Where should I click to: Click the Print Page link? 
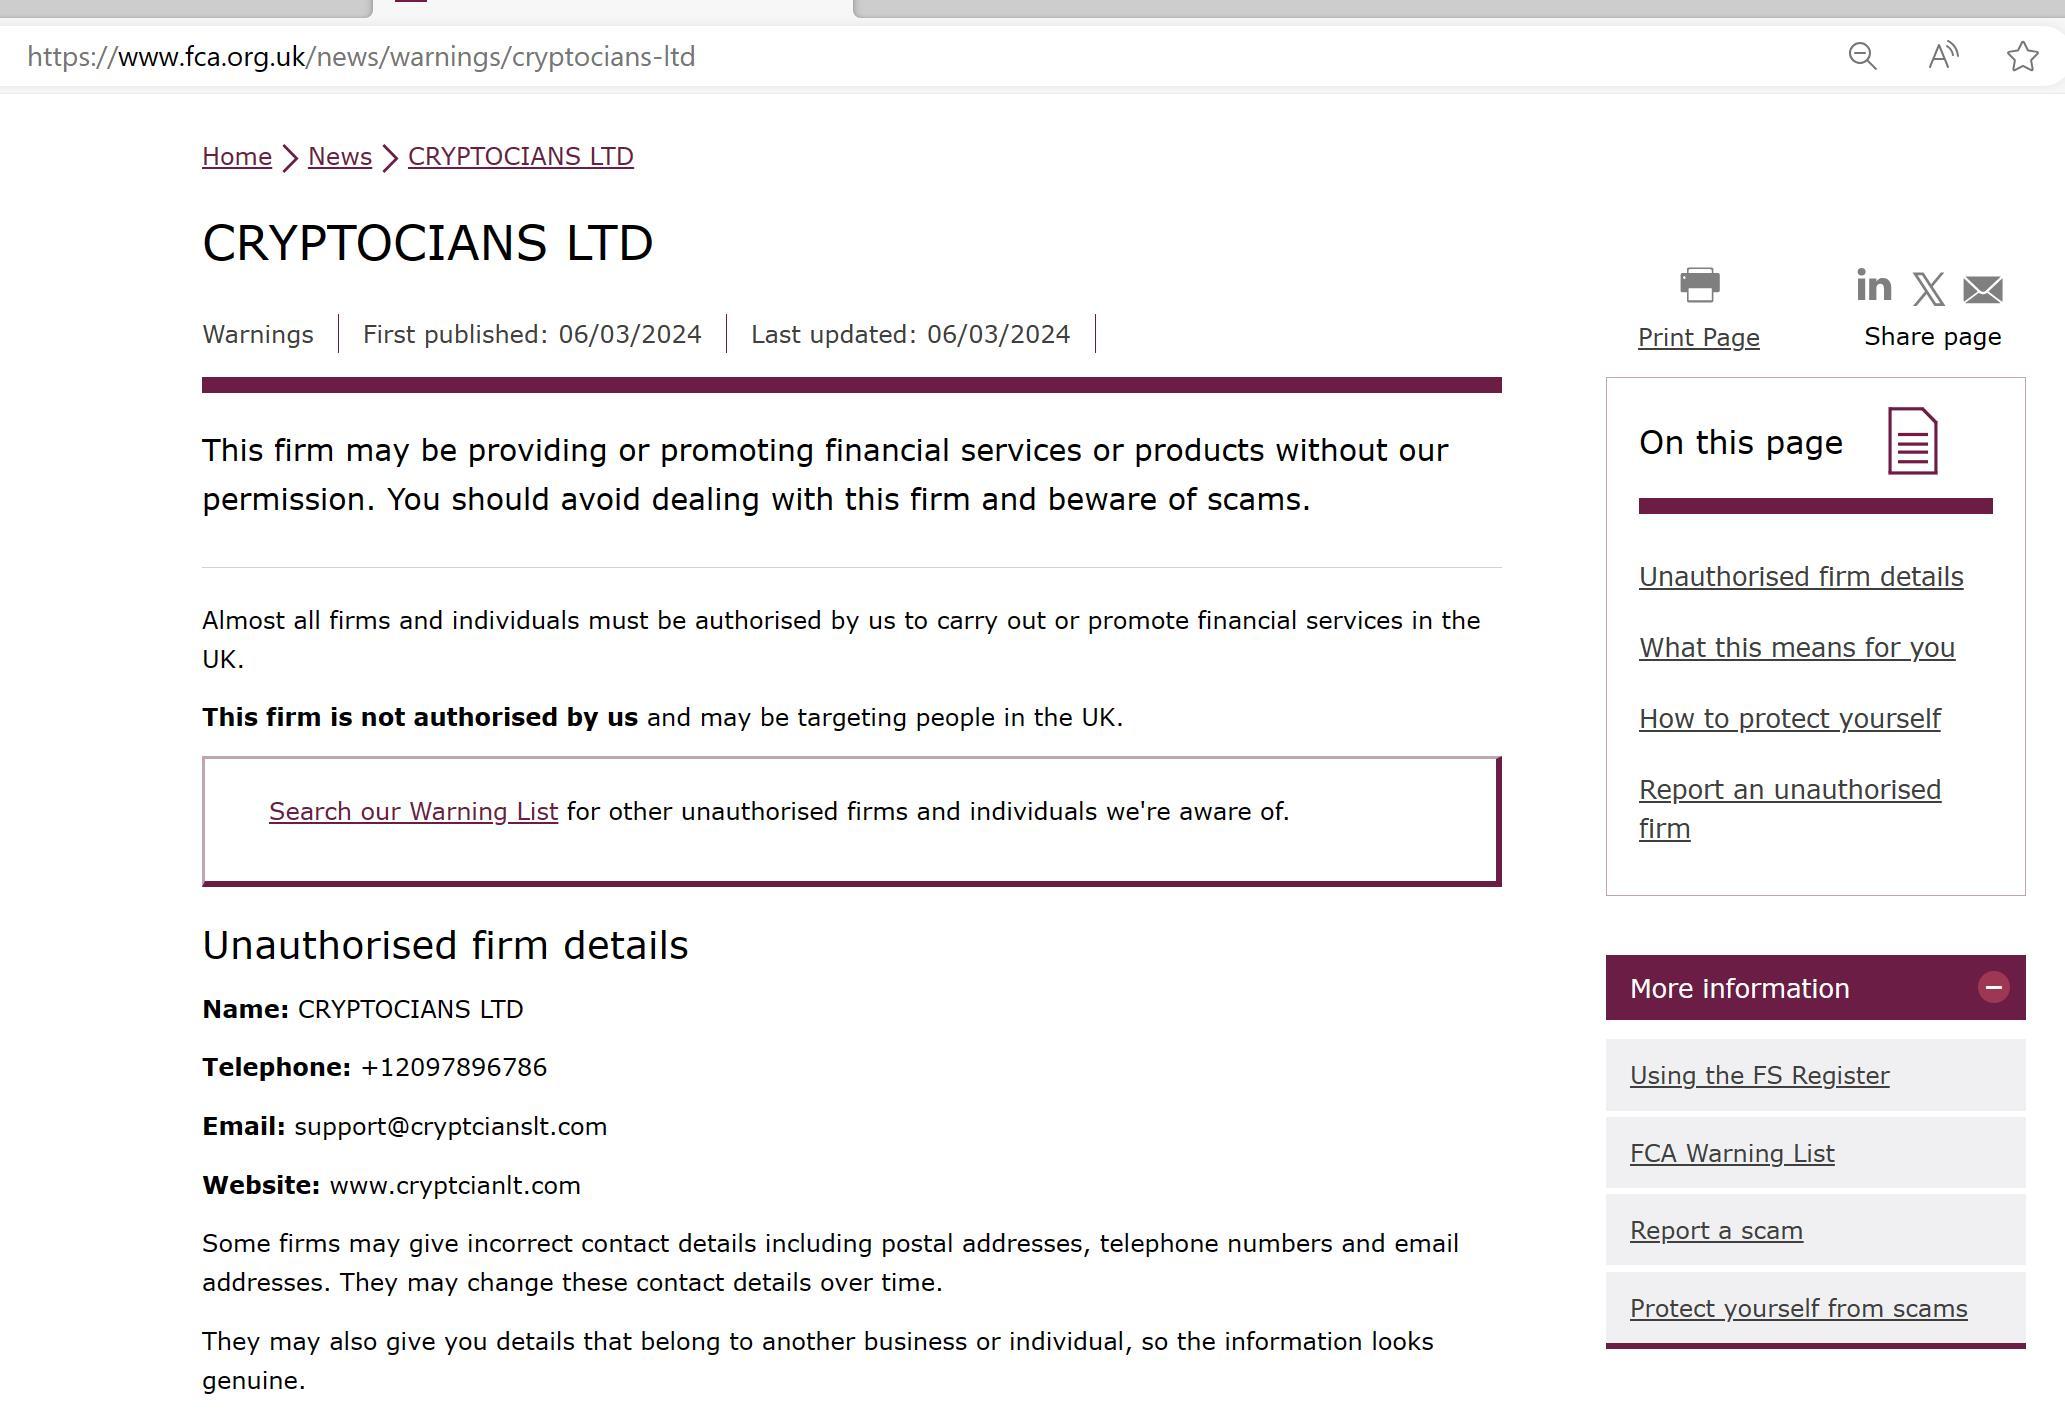1698,338
